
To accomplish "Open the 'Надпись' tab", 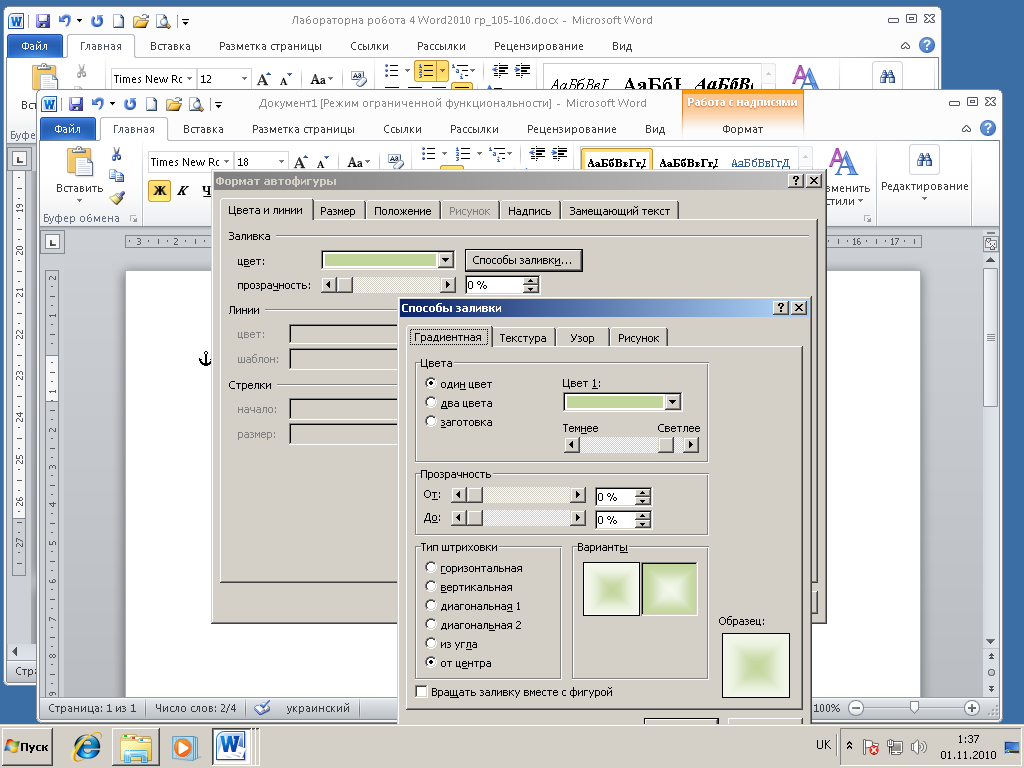I will tap(529, 211).
